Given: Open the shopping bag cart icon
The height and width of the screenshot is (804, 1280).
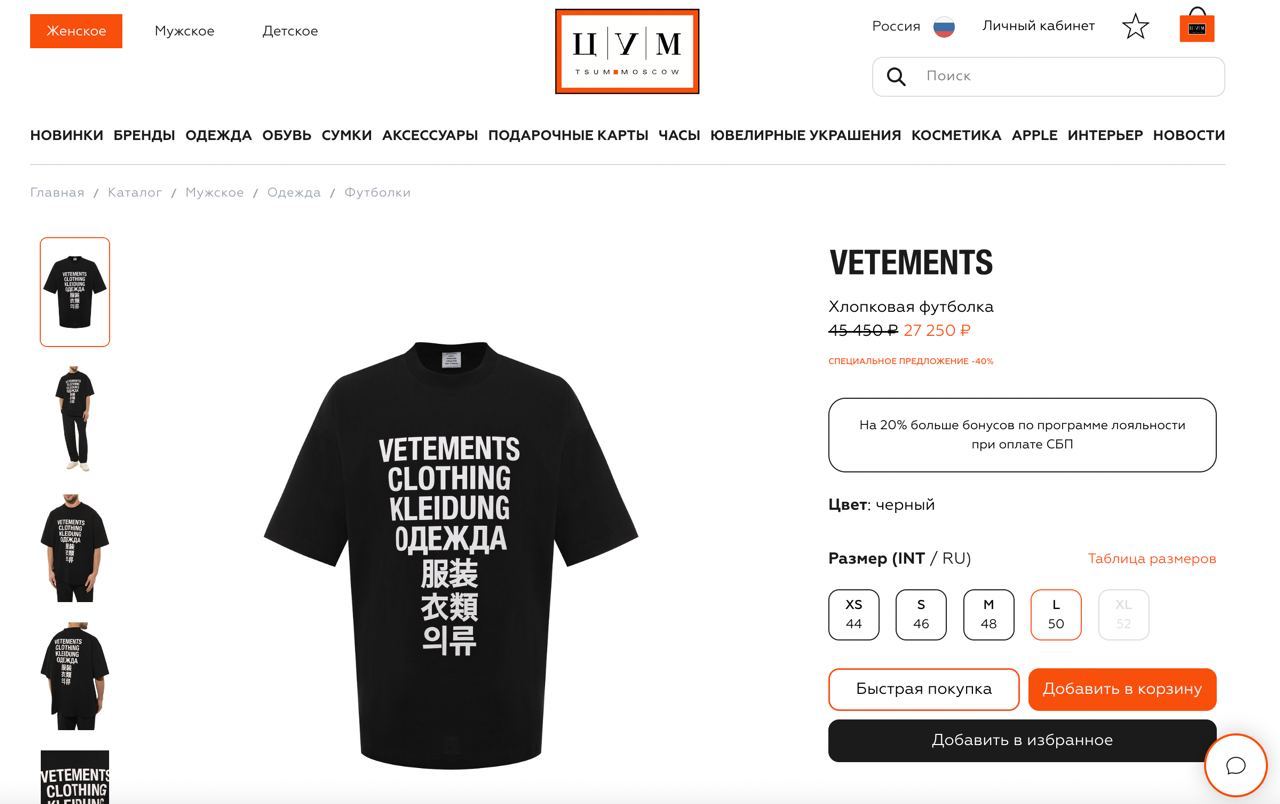Looking at the screenshot, I should pos(1197,25).
